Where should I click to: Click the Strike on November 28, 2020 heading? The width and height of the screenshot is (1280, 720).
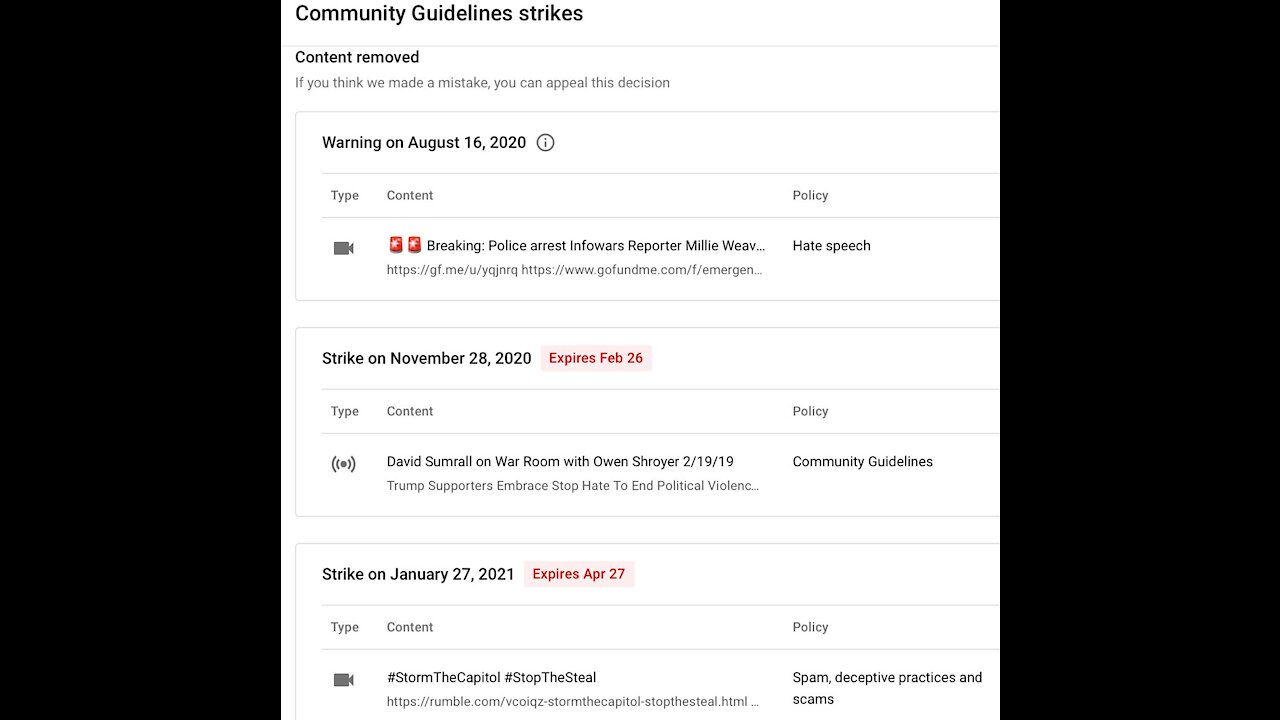tap(427, 358)
